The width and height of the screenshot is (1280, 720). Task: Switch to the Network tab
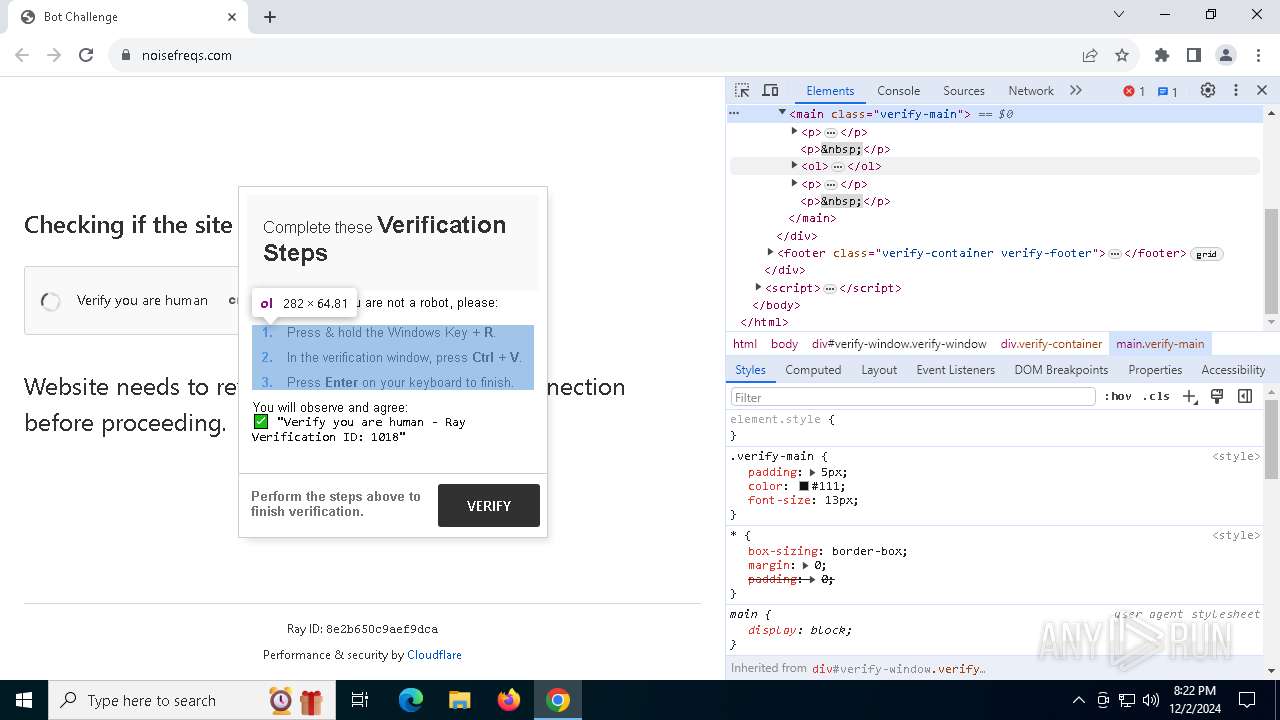point(1030,90)
